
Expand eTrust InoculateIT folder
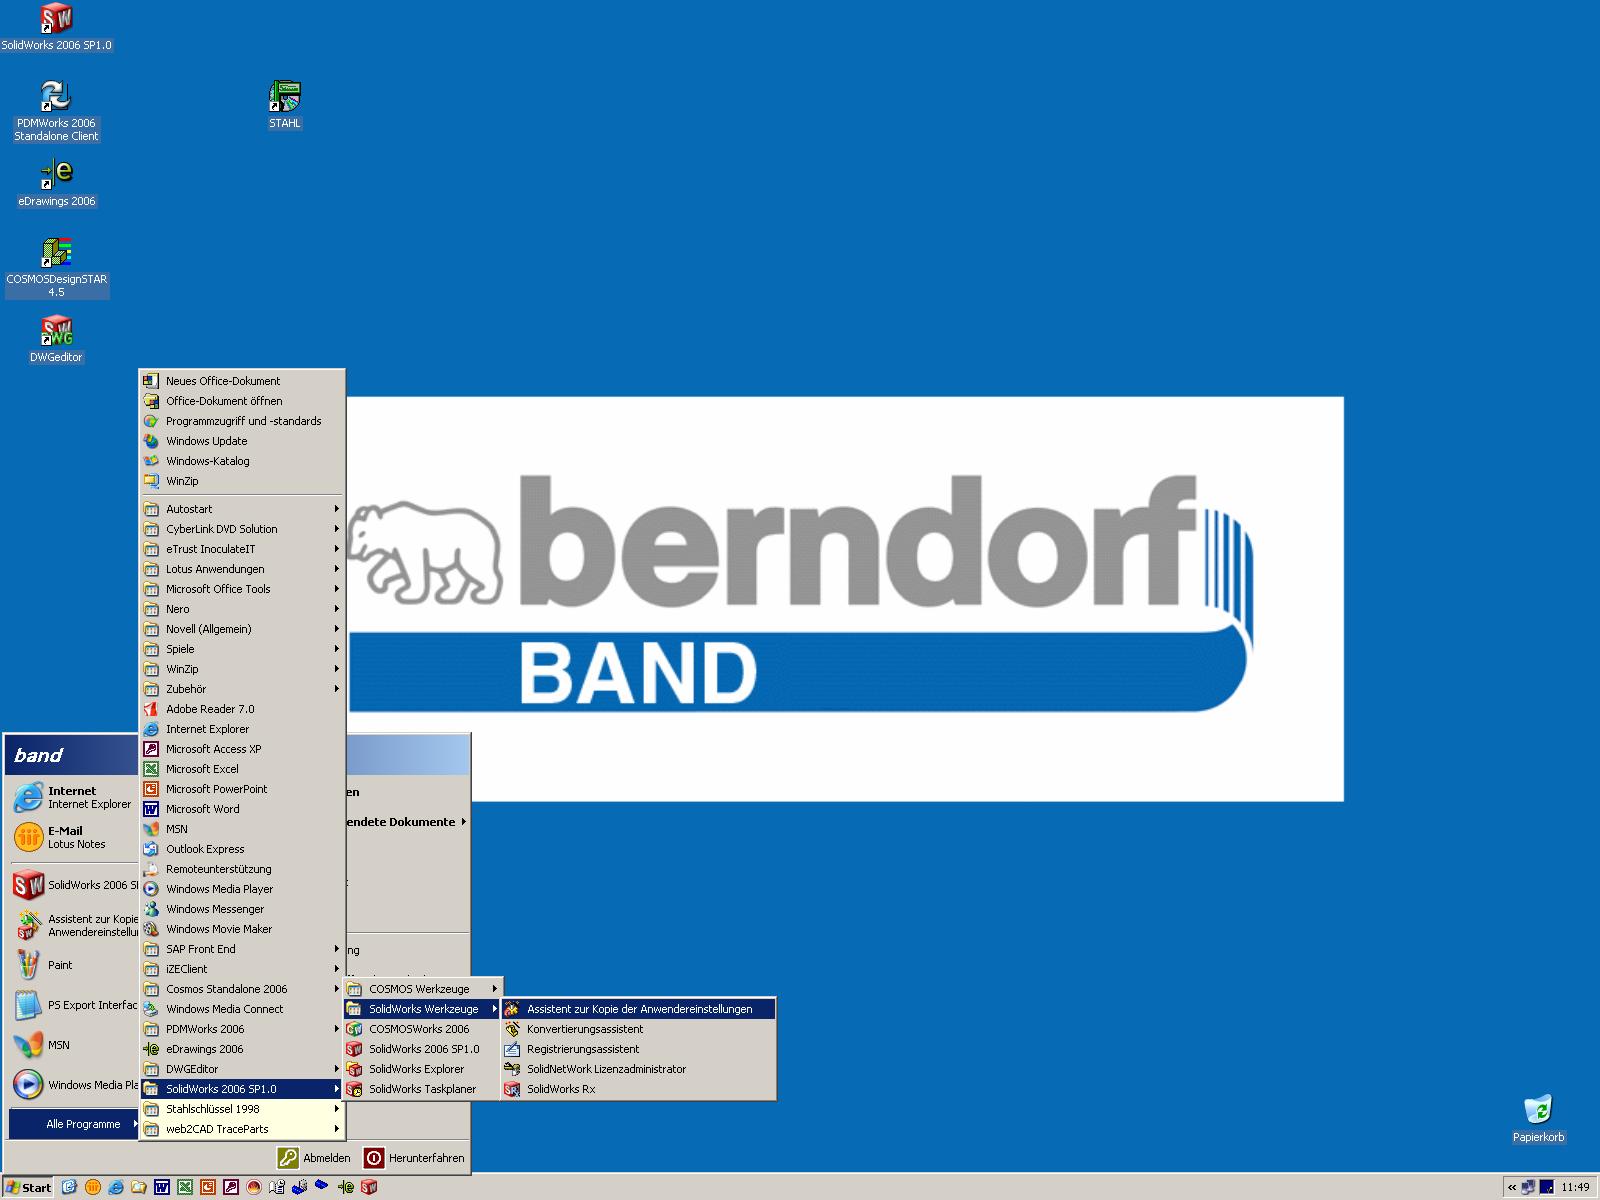242,549
